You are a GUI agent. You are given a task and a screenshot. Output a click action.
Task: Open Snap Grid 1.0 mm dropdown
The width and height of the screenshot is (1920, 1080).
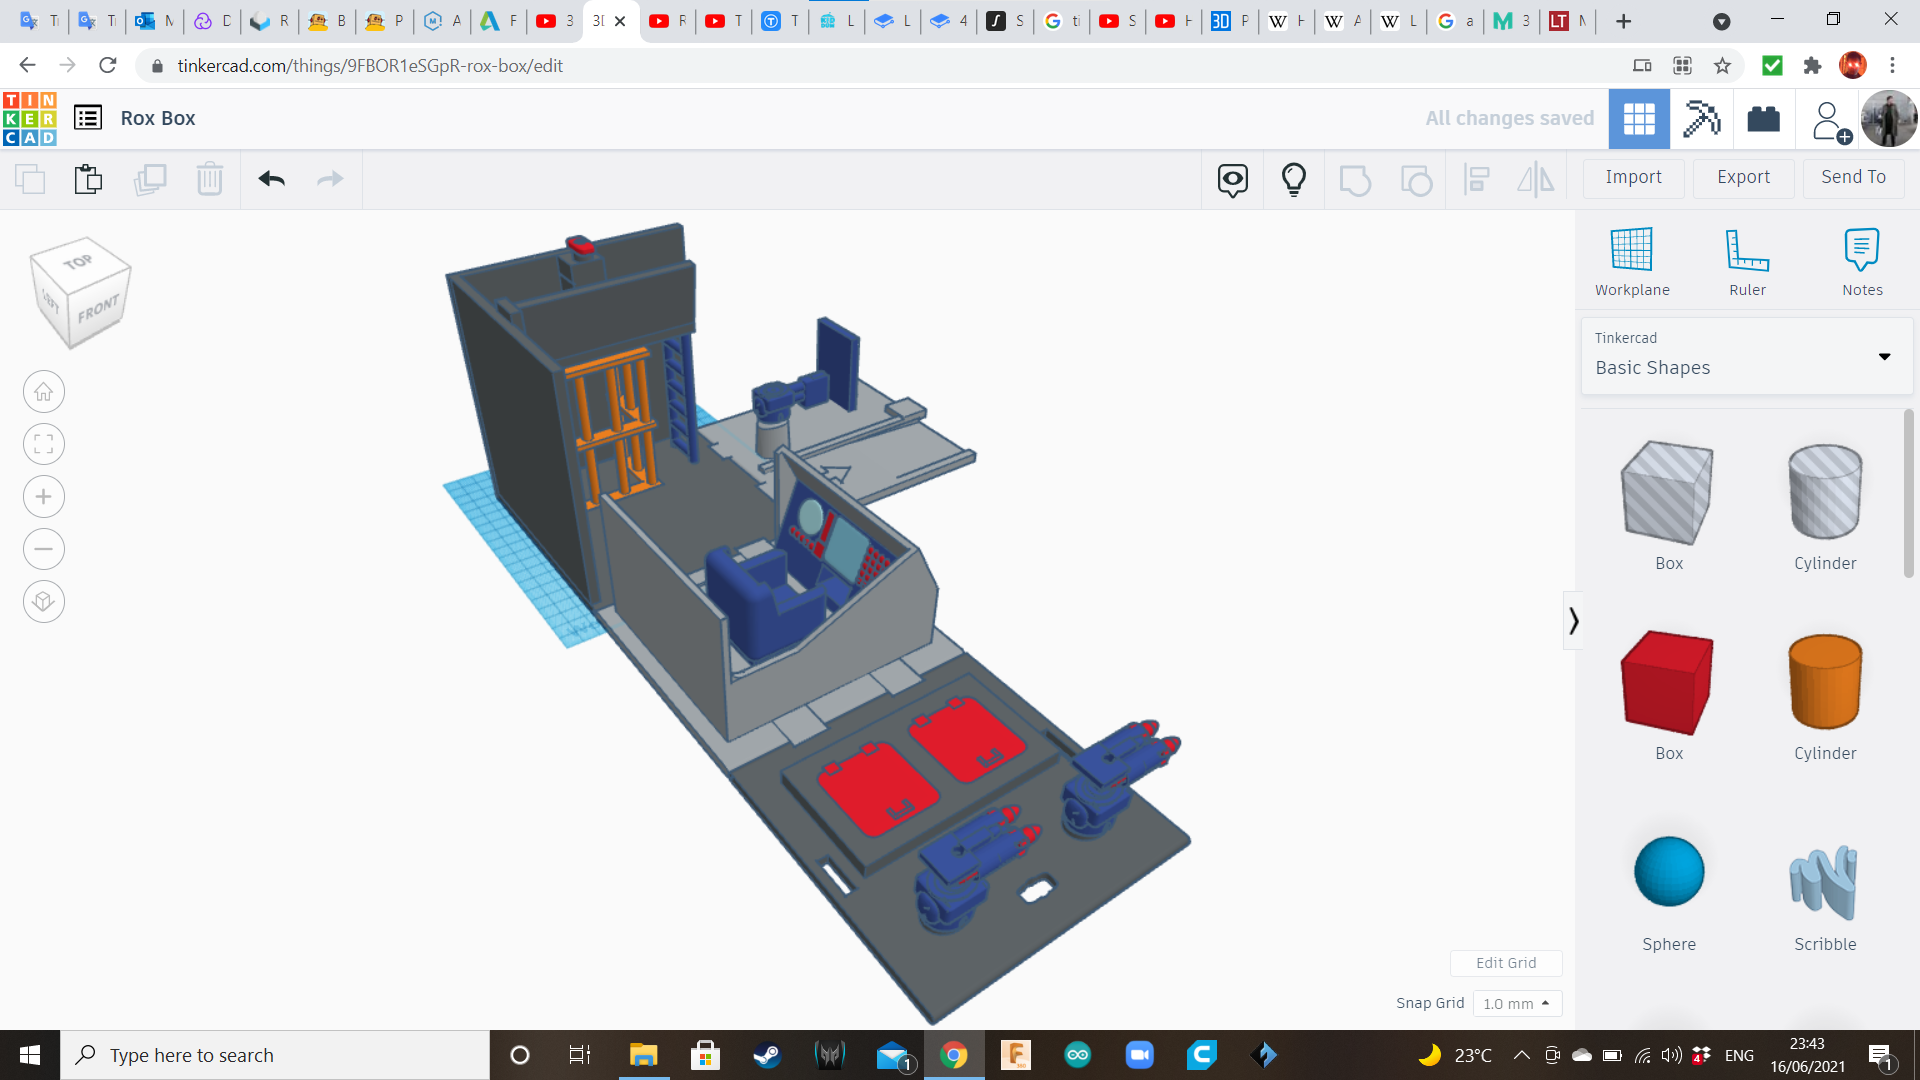click(1516, 1003)
